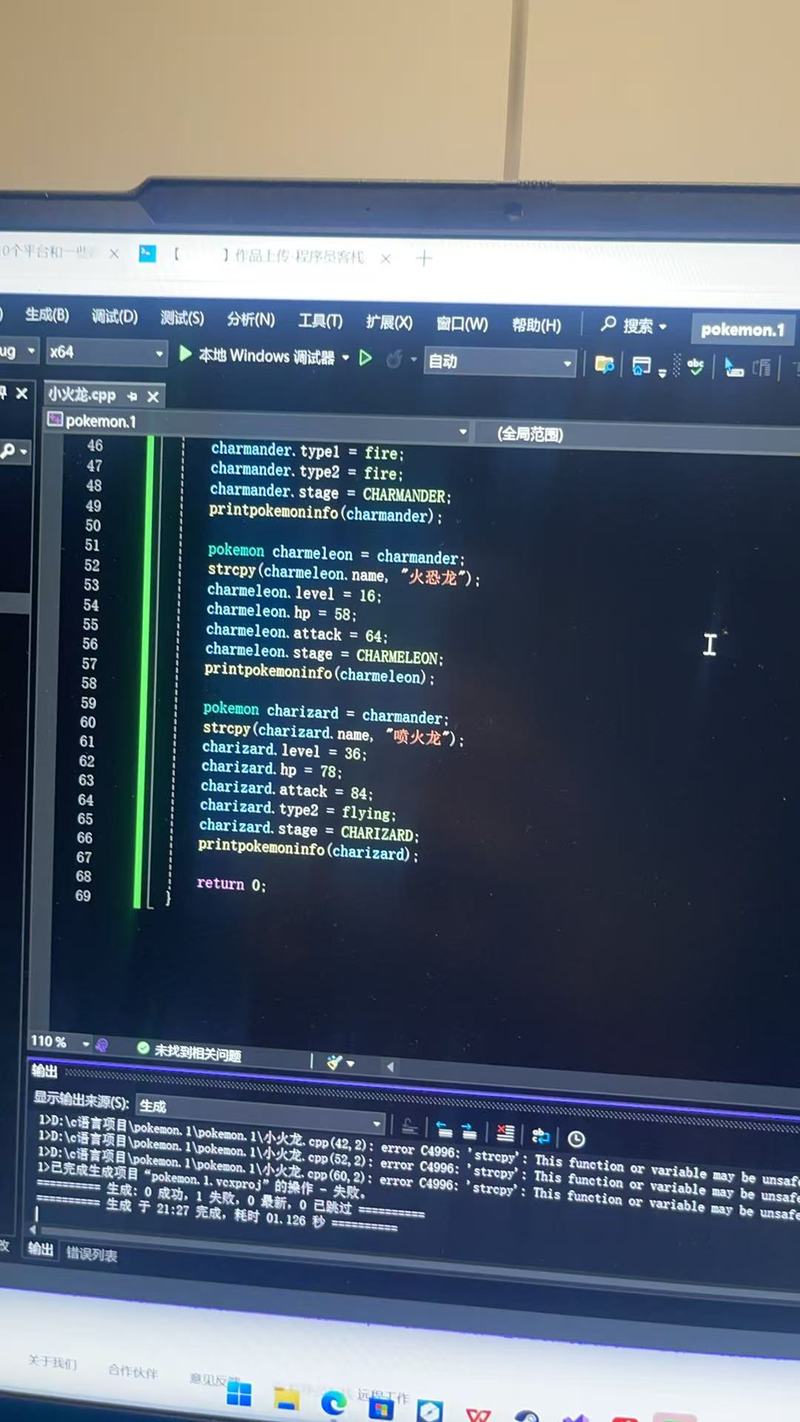Click the 搜索 search box in title bar
Screen dimensions: 800x1422
point(634,326)
